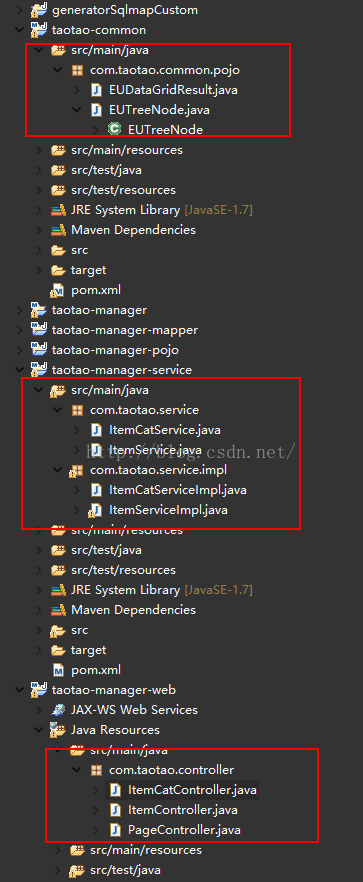Viewport: 363px width, 882px height.
Task: Click the com.taotao.service.impl package icon
Action: 77,470
